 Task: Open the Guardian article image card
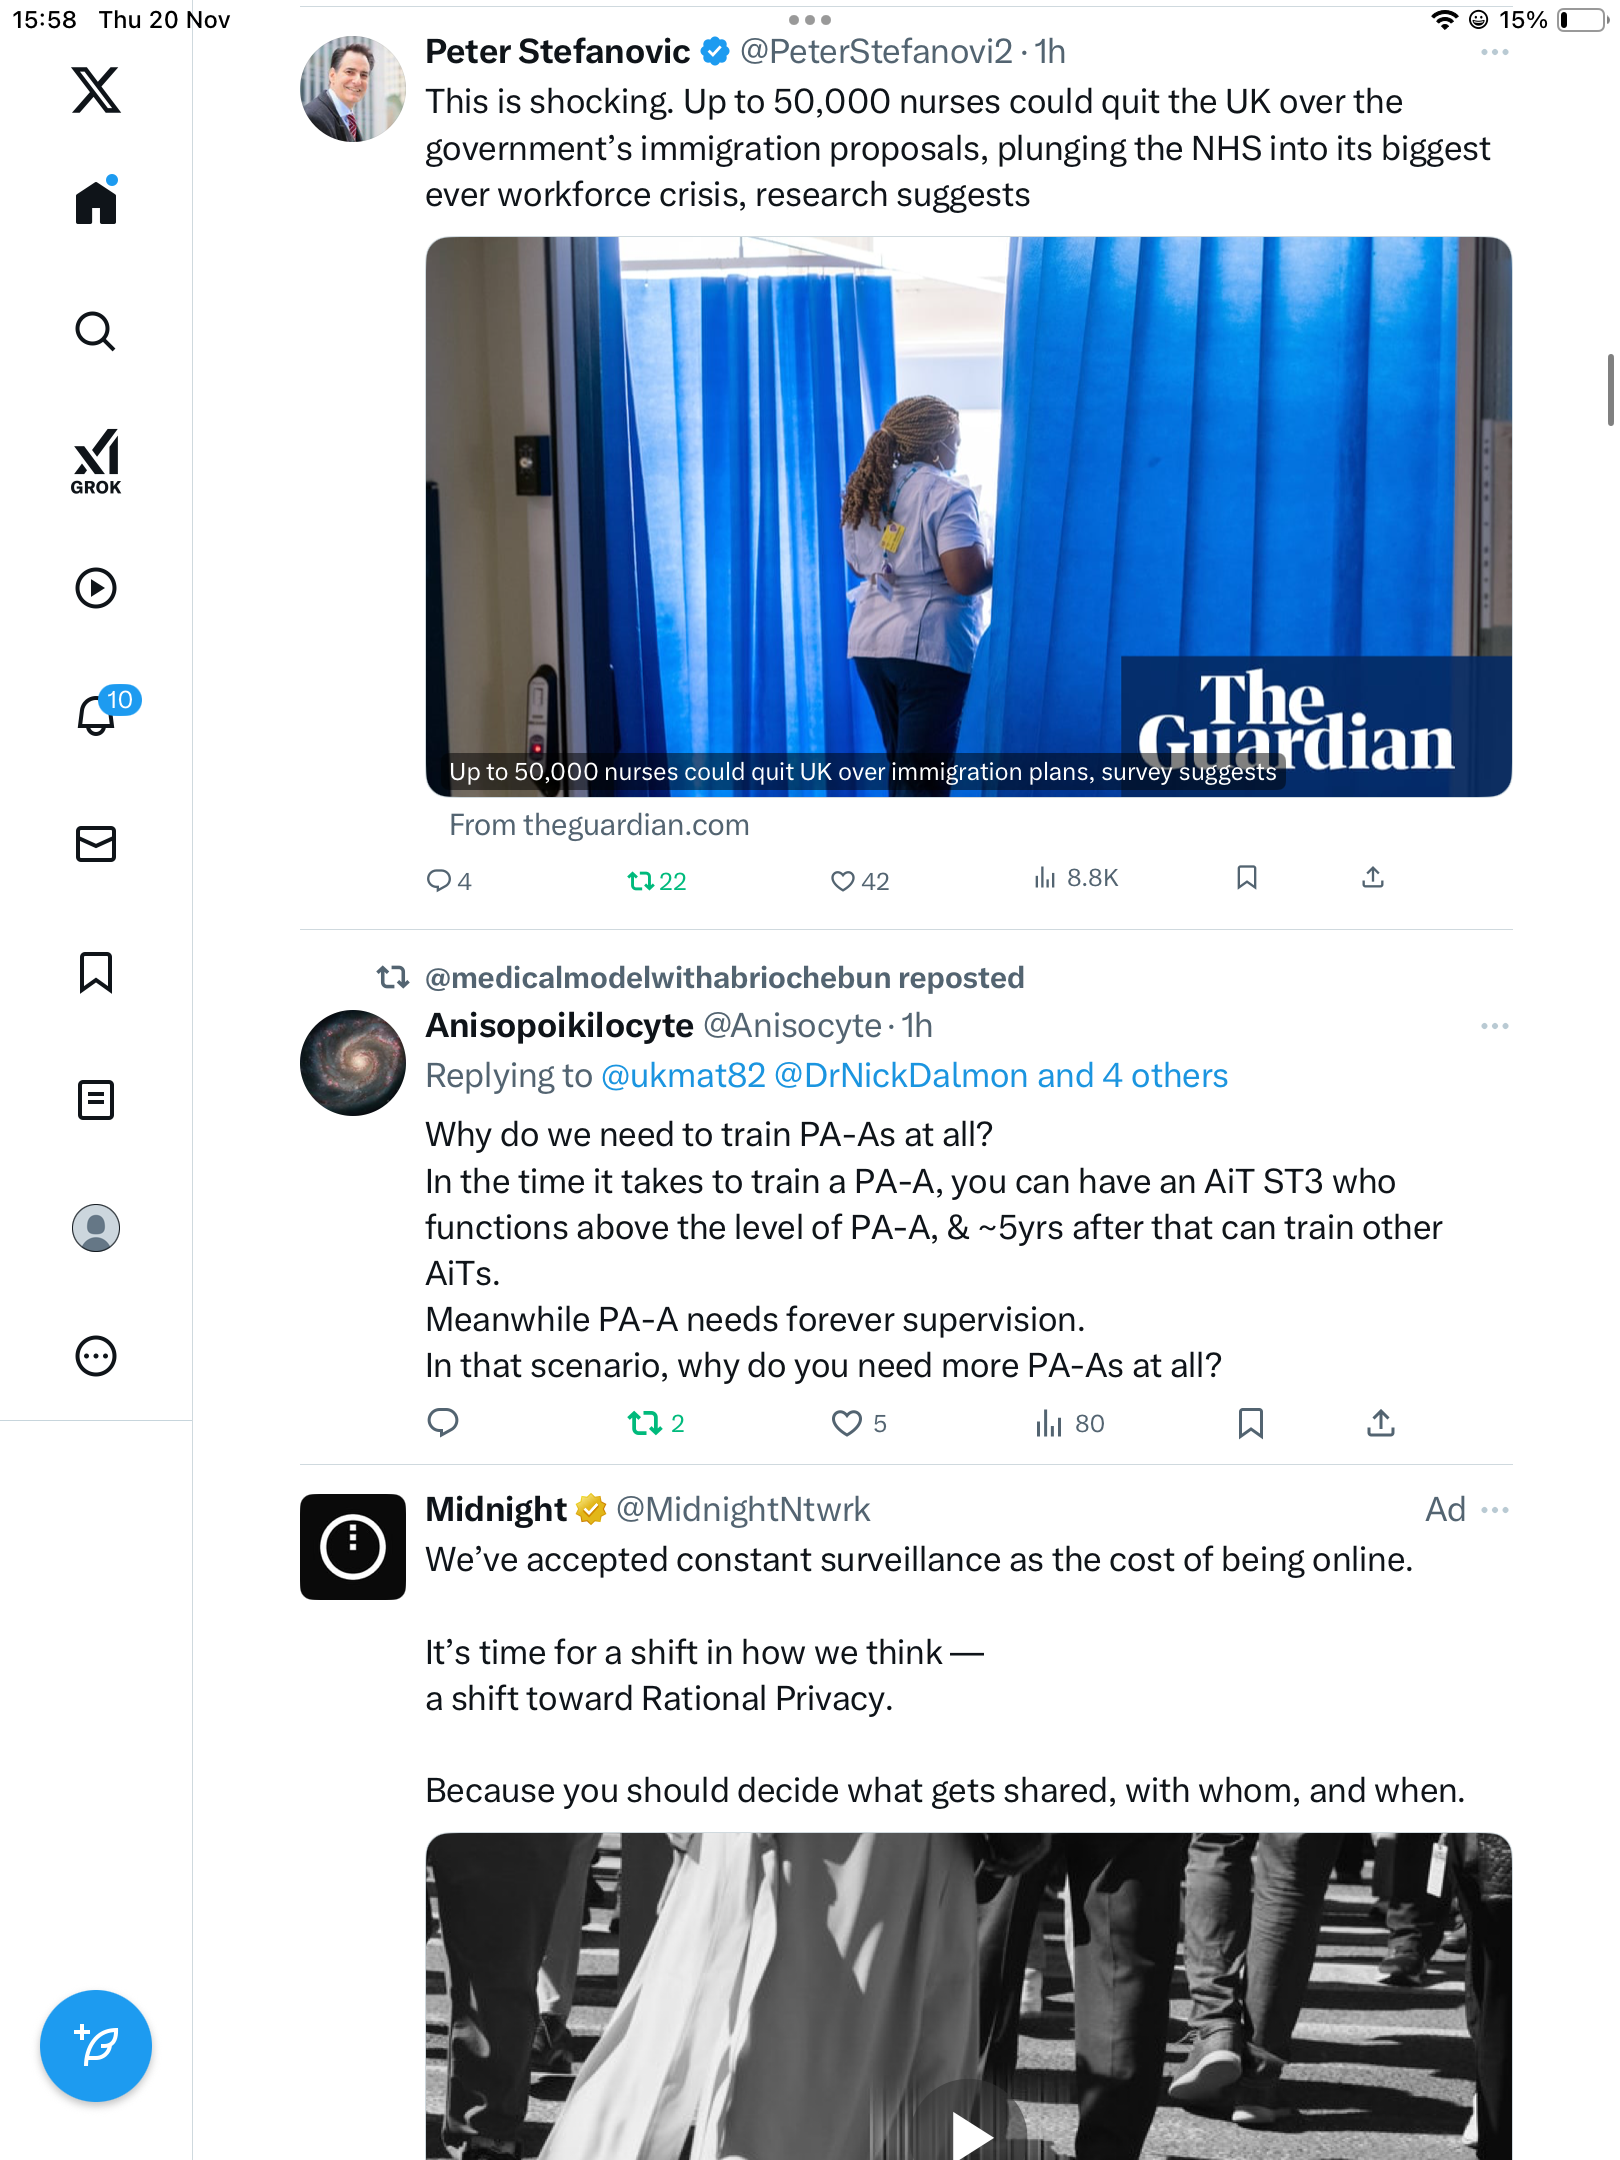pyautogui.click(x=968, y=516)
